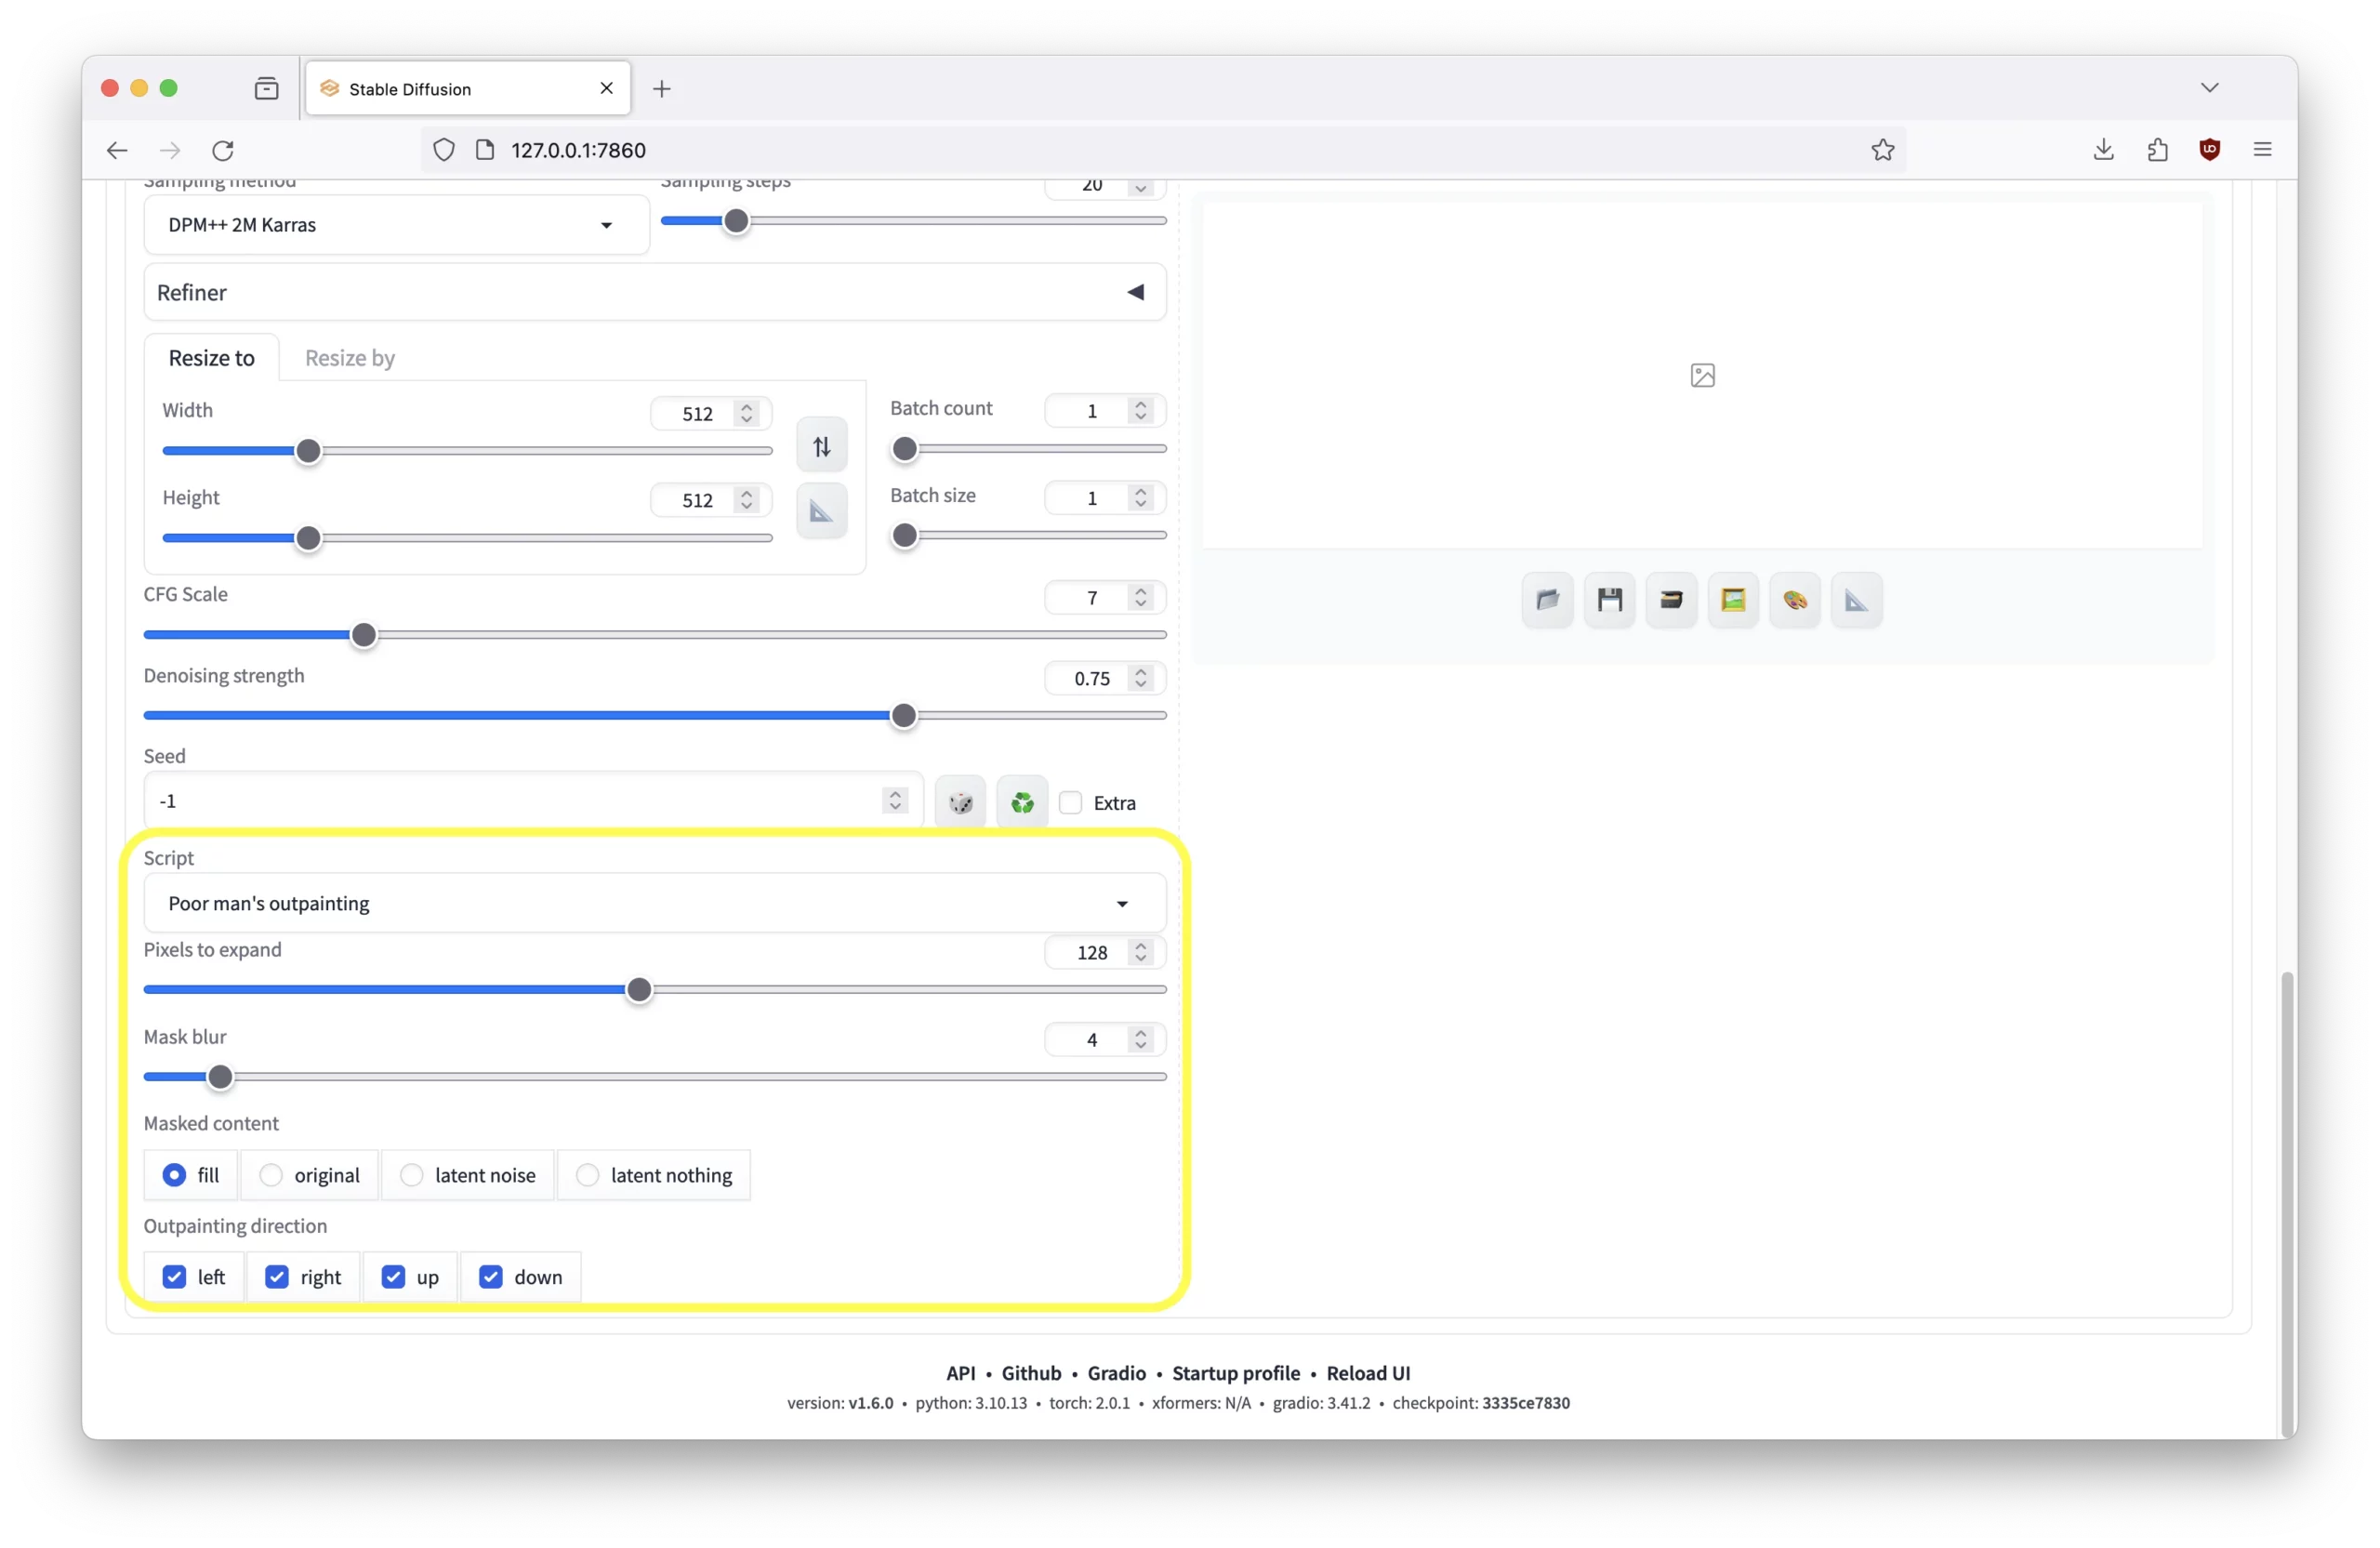The image size is (2380, 1548).
Task: Go back with the browser back arrow
Action: (117, 150)
